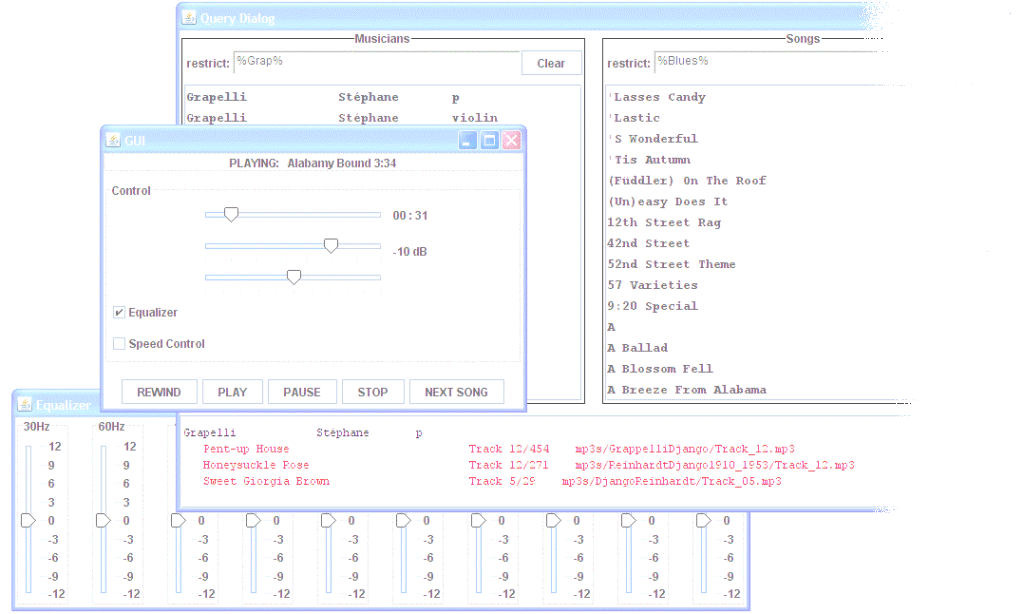Uncheck the Equalizer checkbox
Screen dimensions: 1024x614
[x=119, y=313]
